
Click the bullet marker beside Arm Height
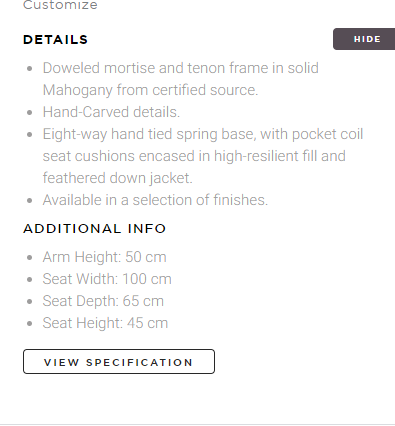(30, 258)
